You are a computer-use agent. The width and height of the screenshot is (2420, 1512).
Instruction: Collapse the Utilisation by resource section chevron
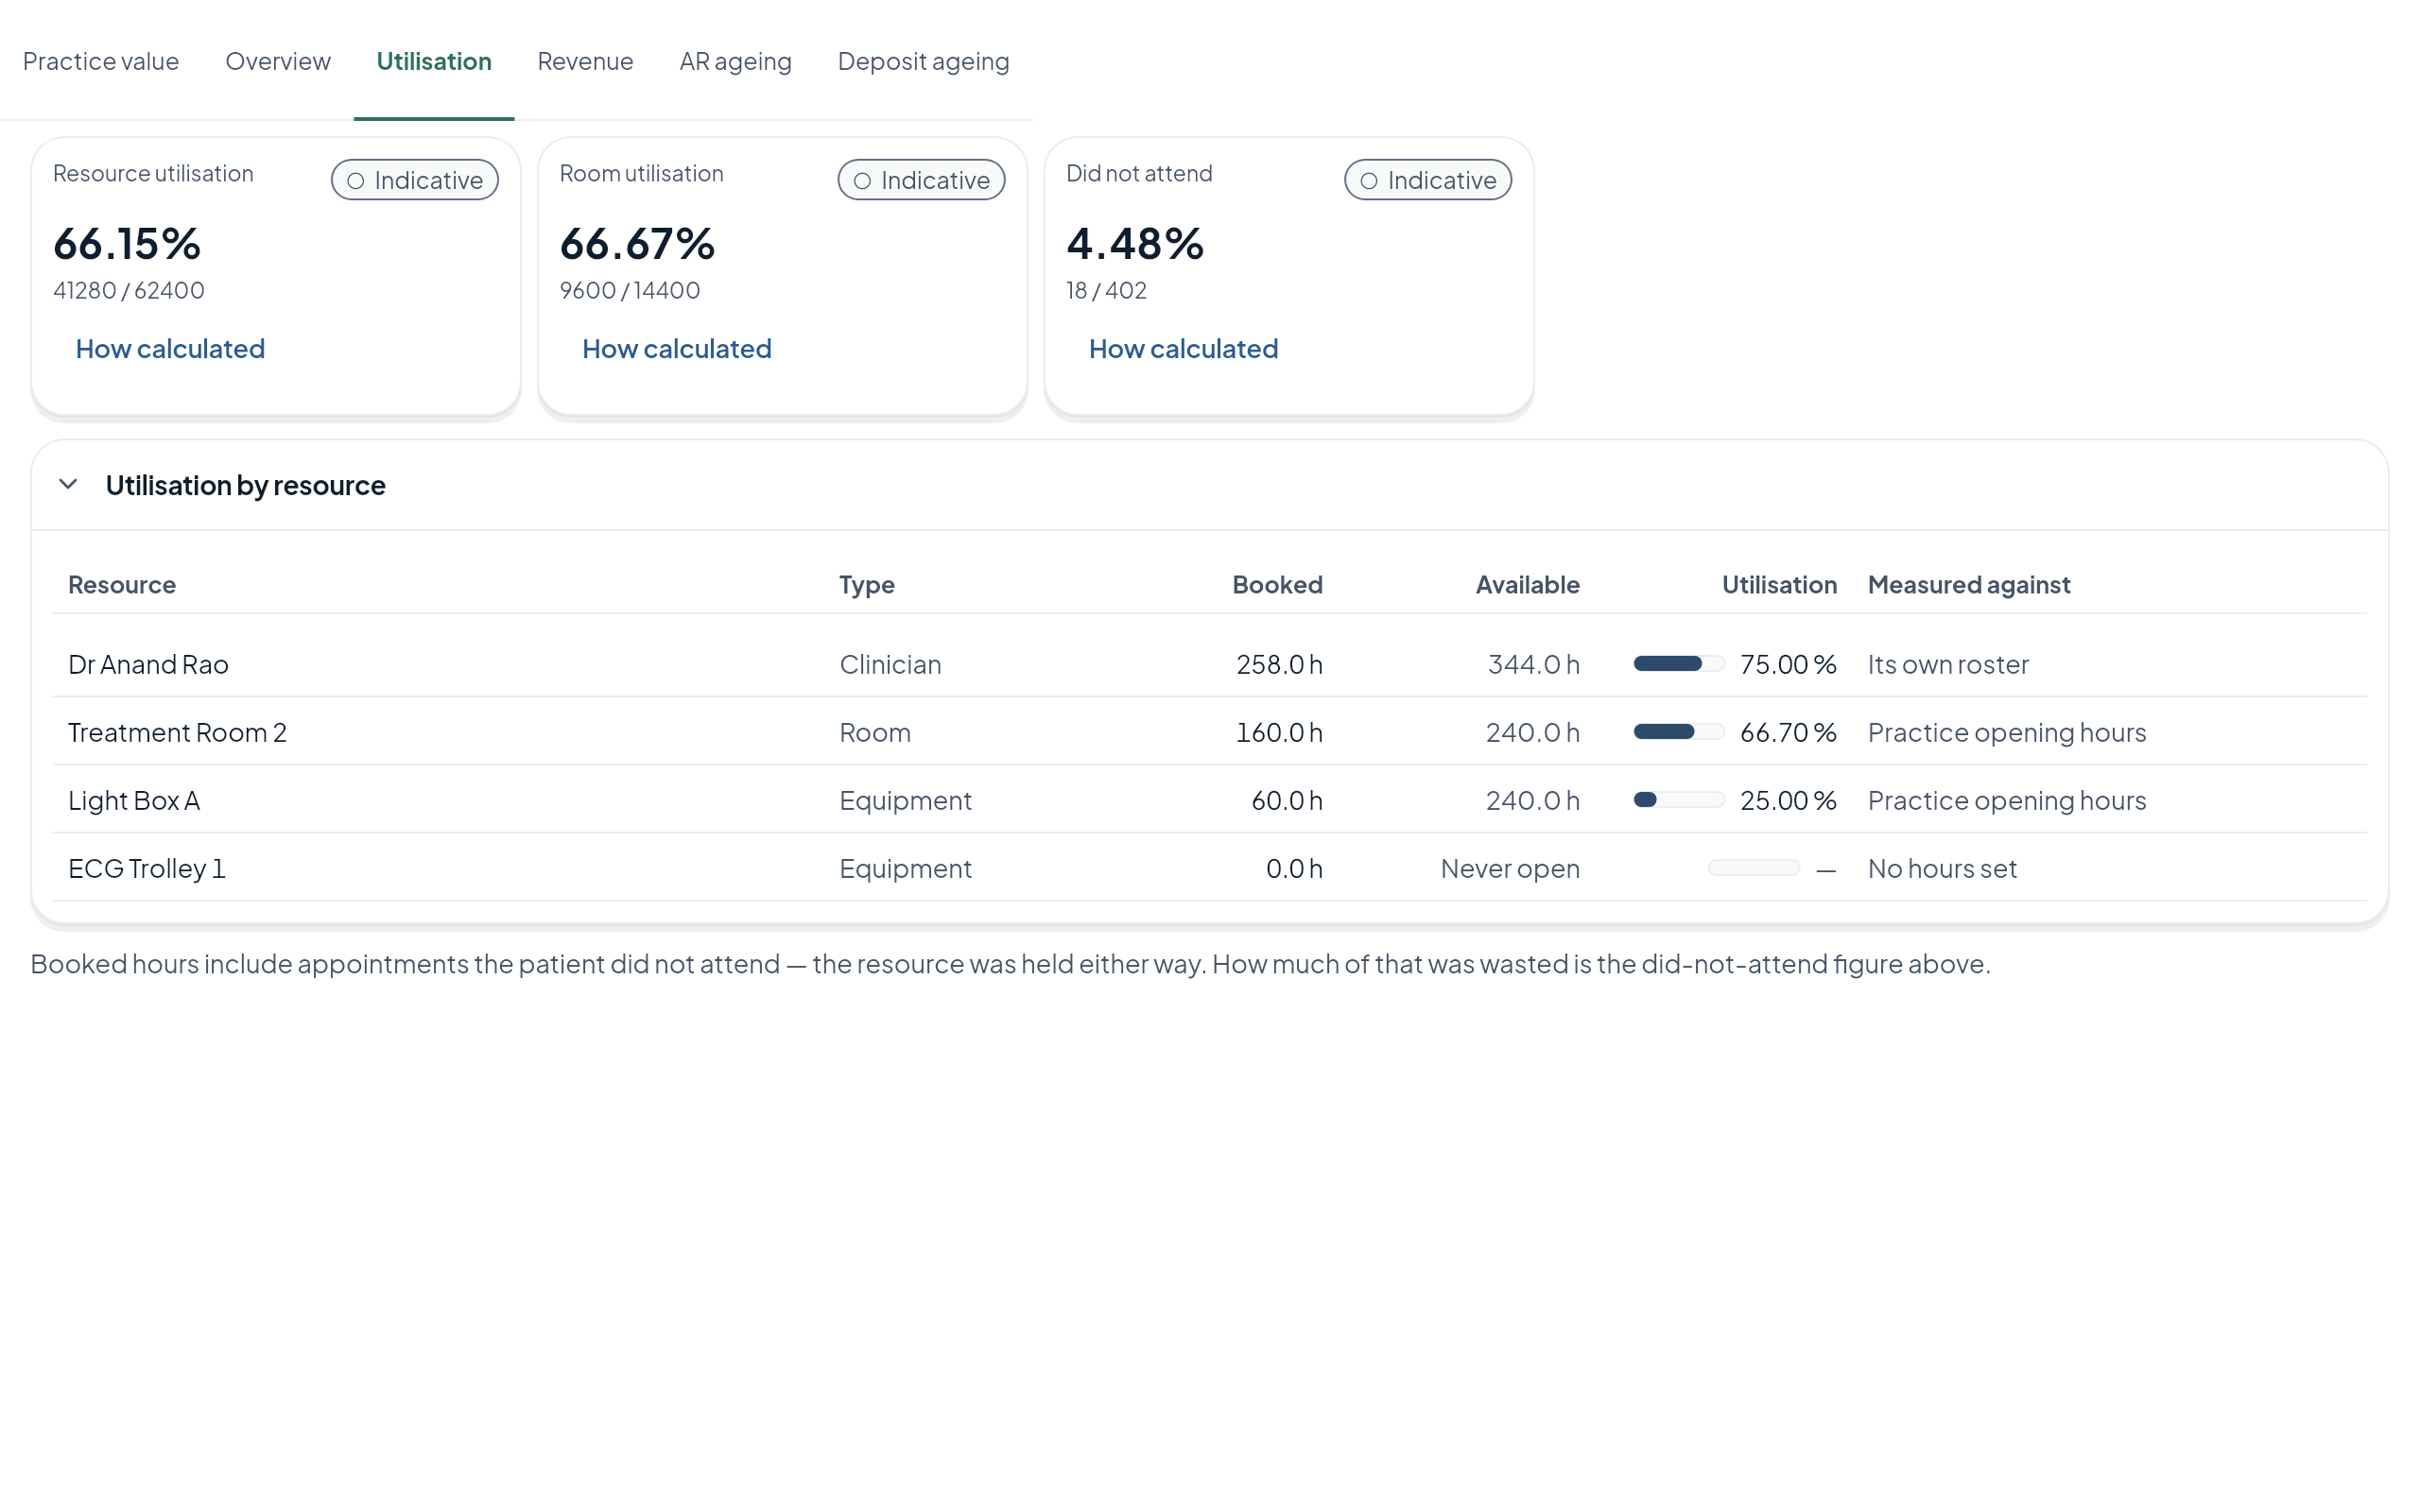pyautogui.click(x=68, y=485)
